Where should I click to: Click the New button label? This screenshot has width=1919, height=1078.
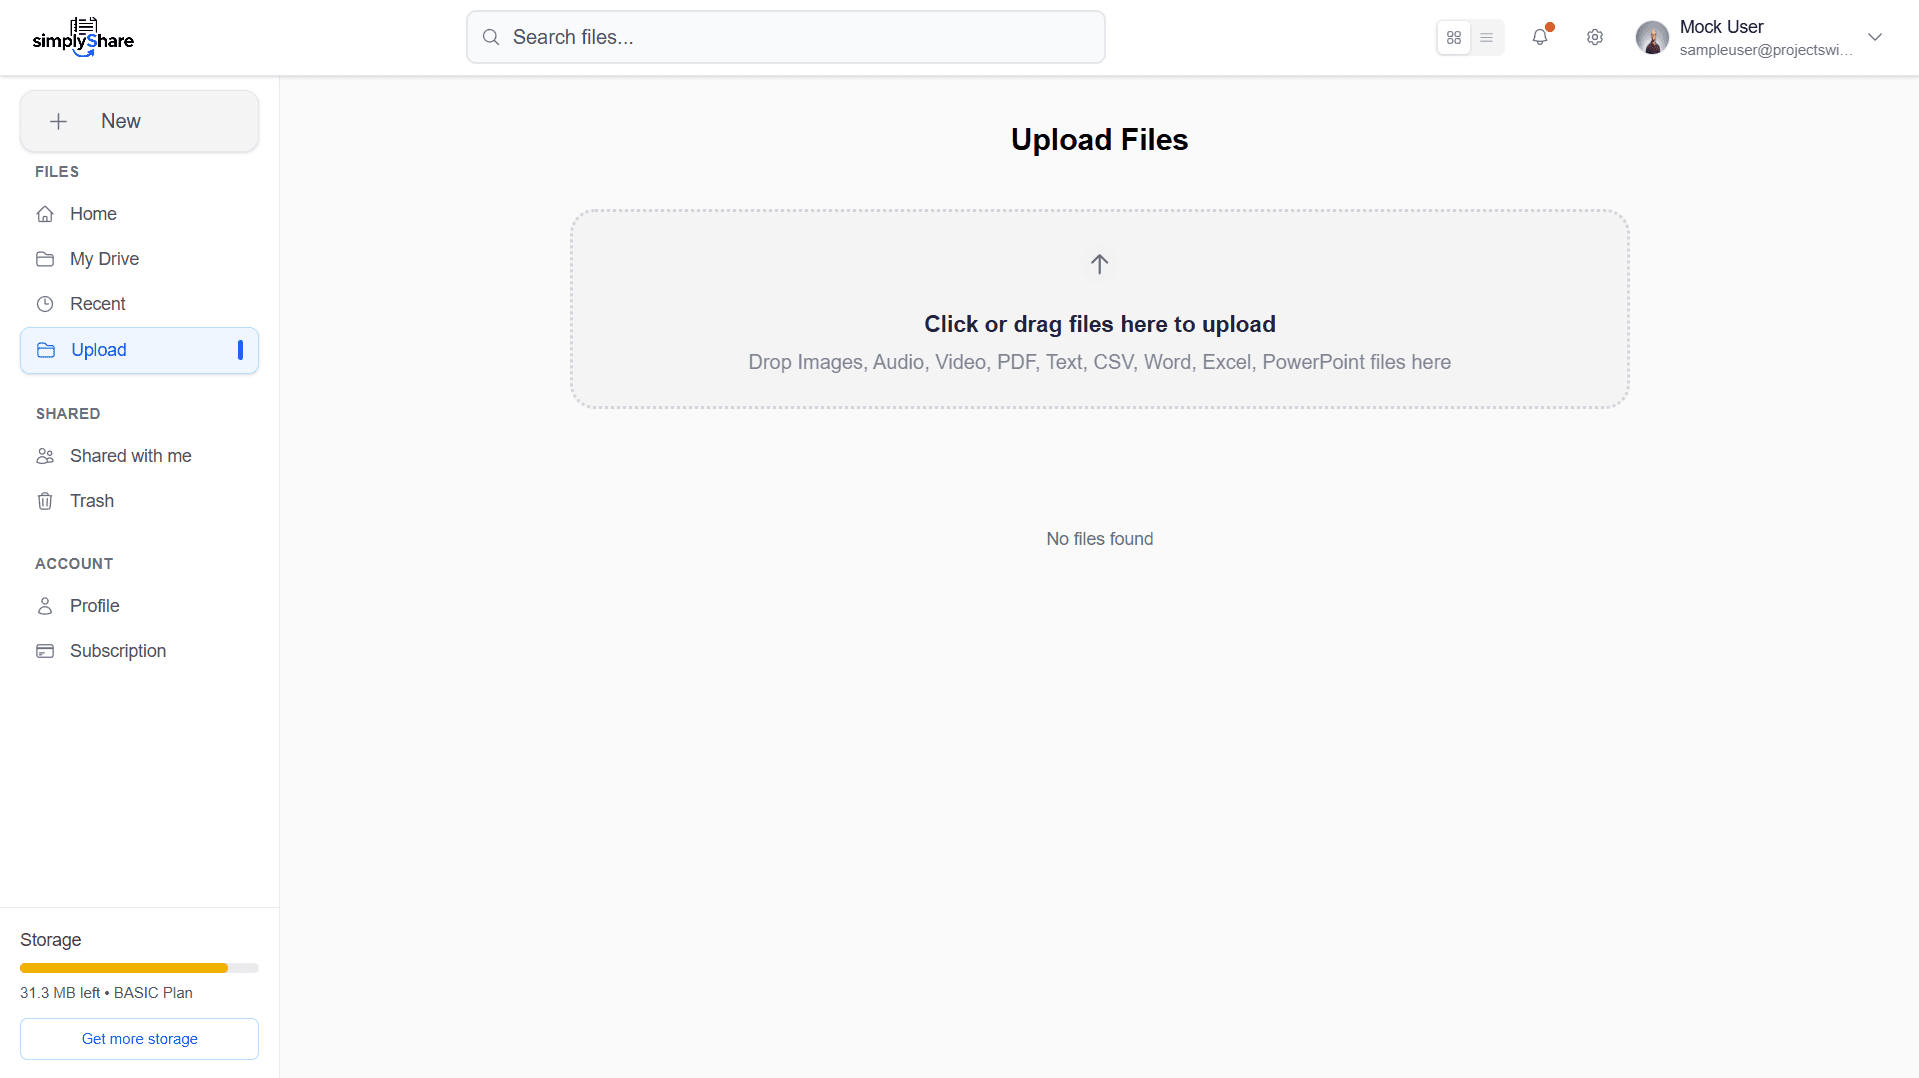click(x=121, y=122)
